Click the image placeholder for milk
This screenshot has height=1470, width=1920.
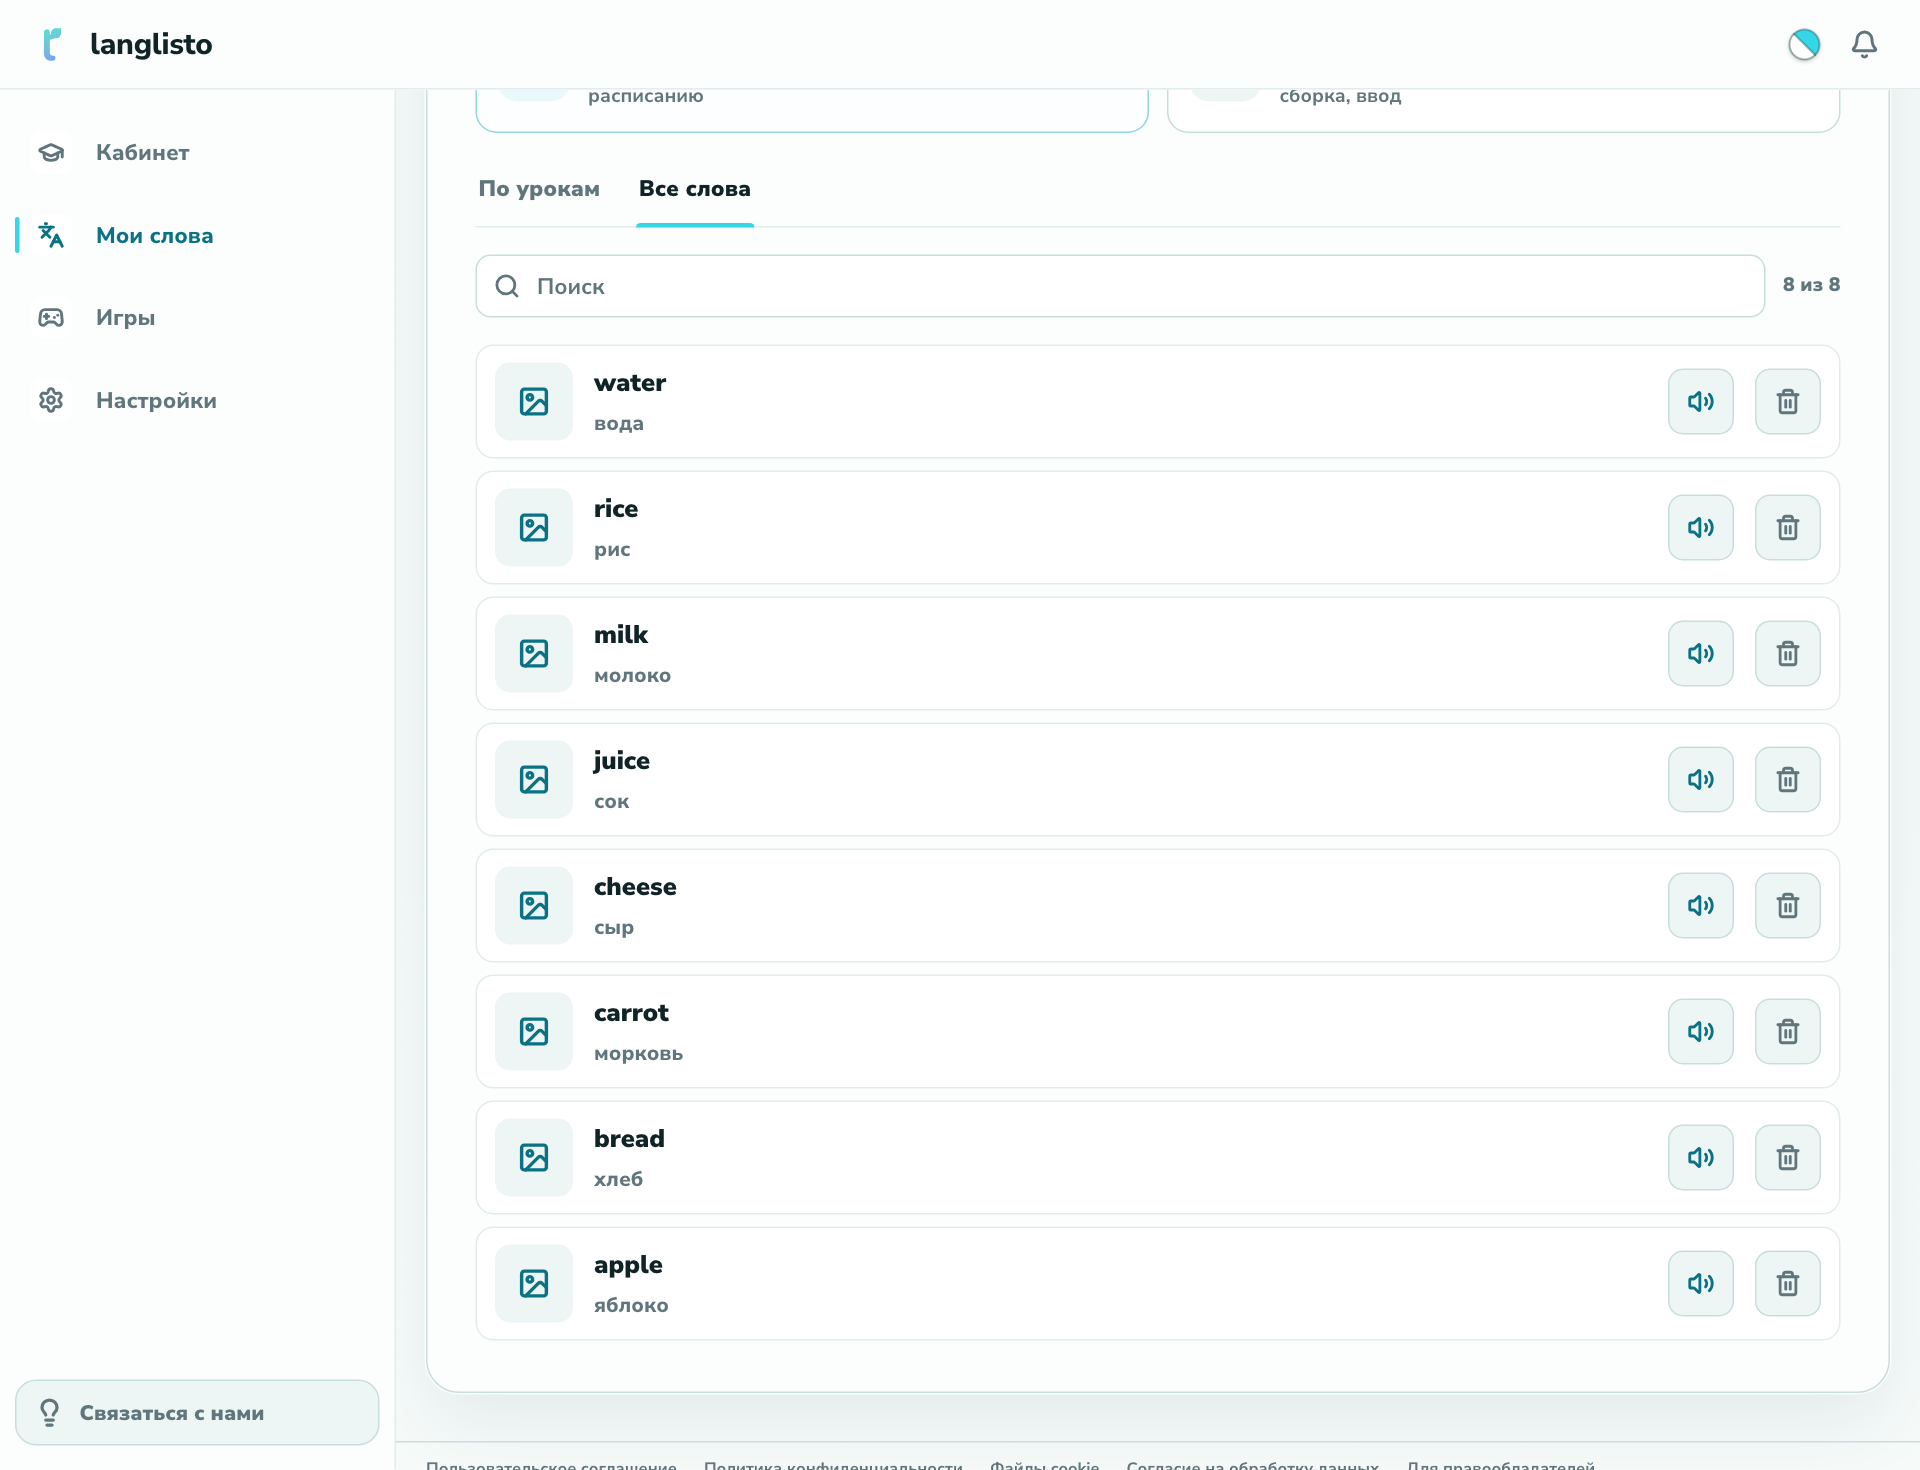pyautogui.click(x=534, y=653)
